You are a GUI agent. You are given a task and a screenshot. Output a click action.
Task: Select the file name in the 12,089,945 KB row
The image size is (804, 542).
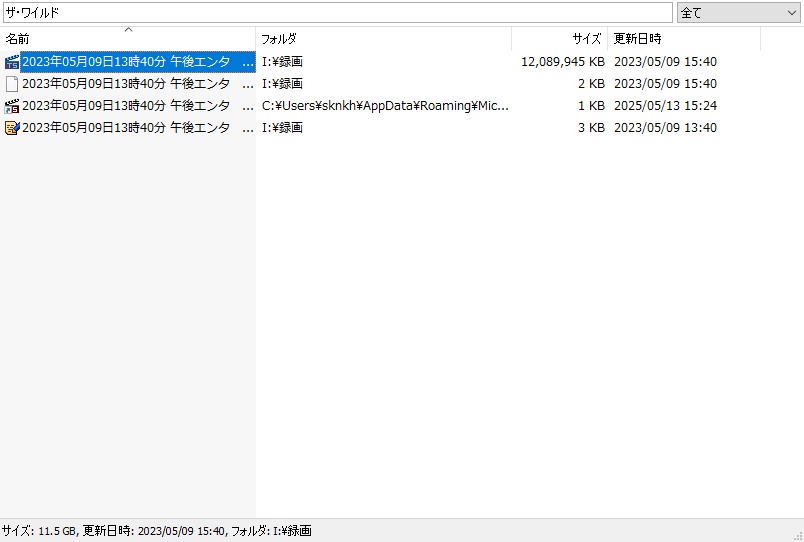click(x=138, y=62)
